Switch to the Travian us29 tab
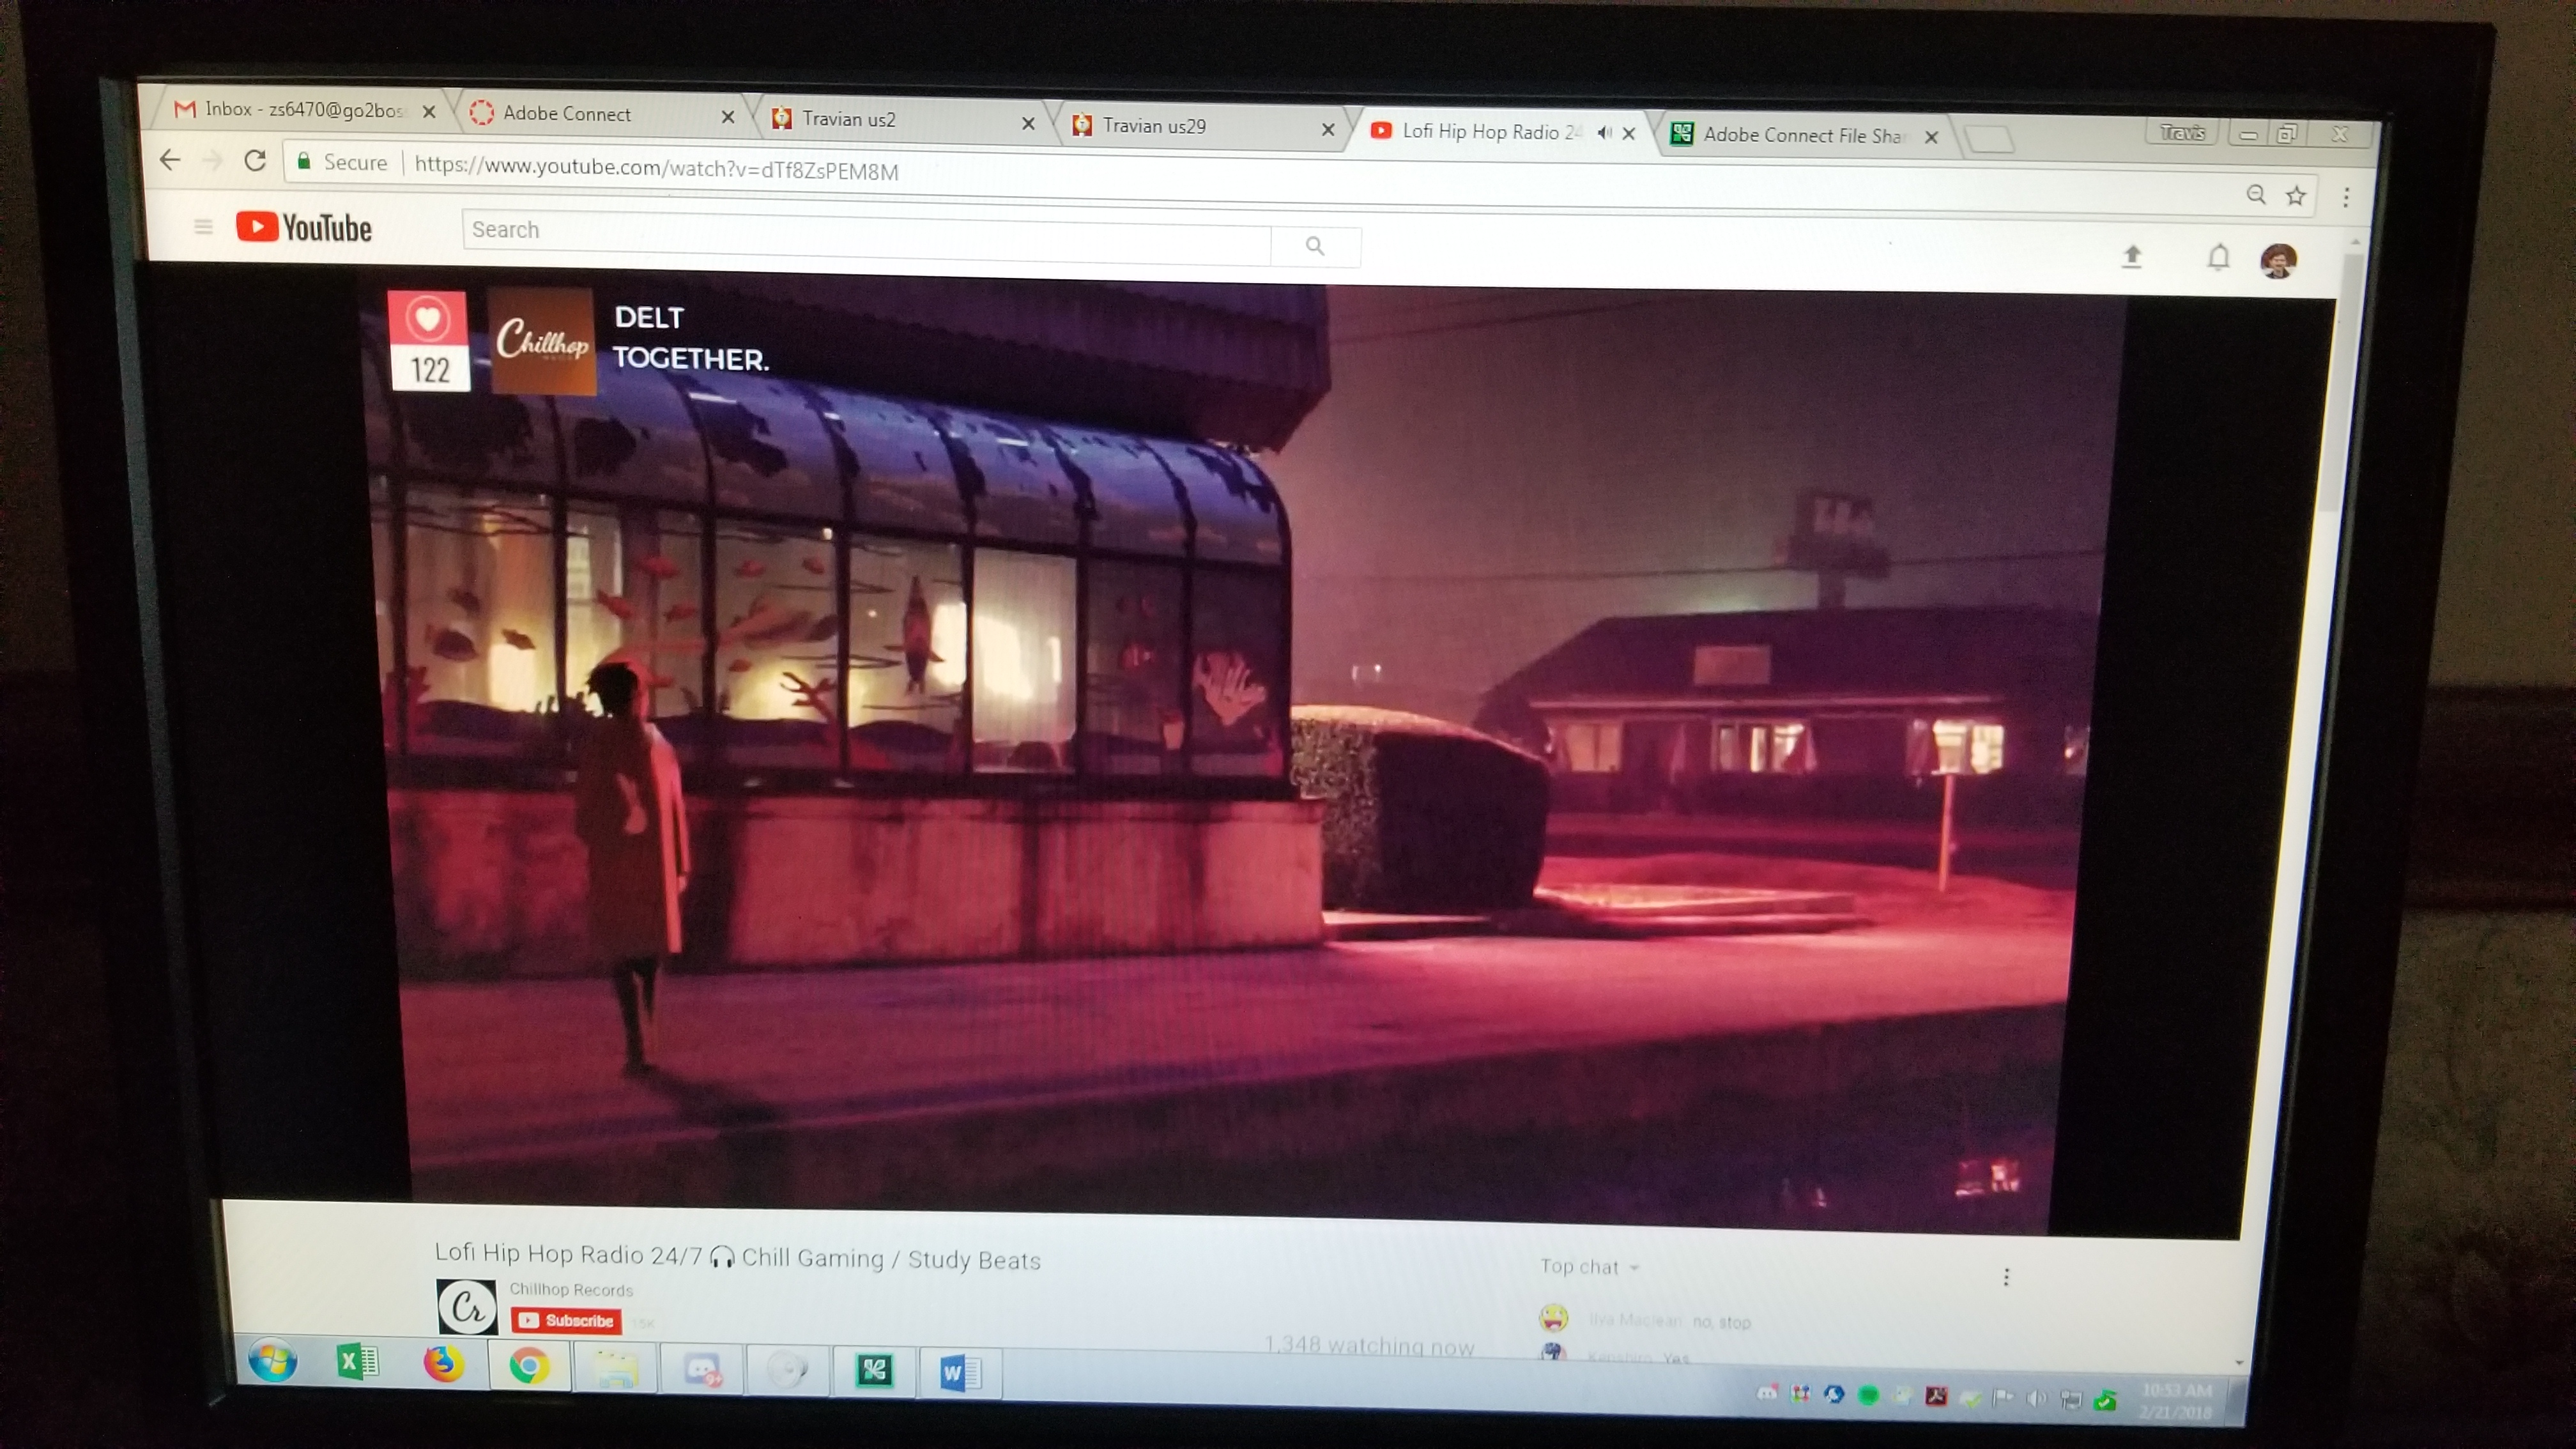 click(1204, 126)
